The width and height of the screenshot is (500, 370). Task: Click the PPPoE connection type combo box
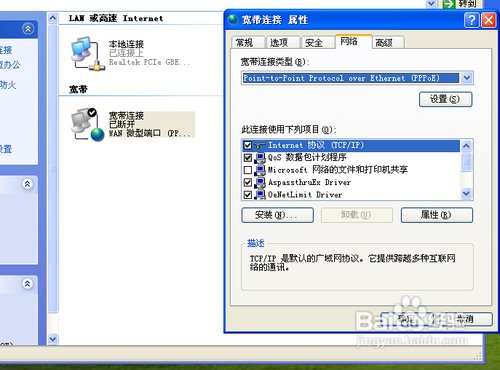pos(357,78)
